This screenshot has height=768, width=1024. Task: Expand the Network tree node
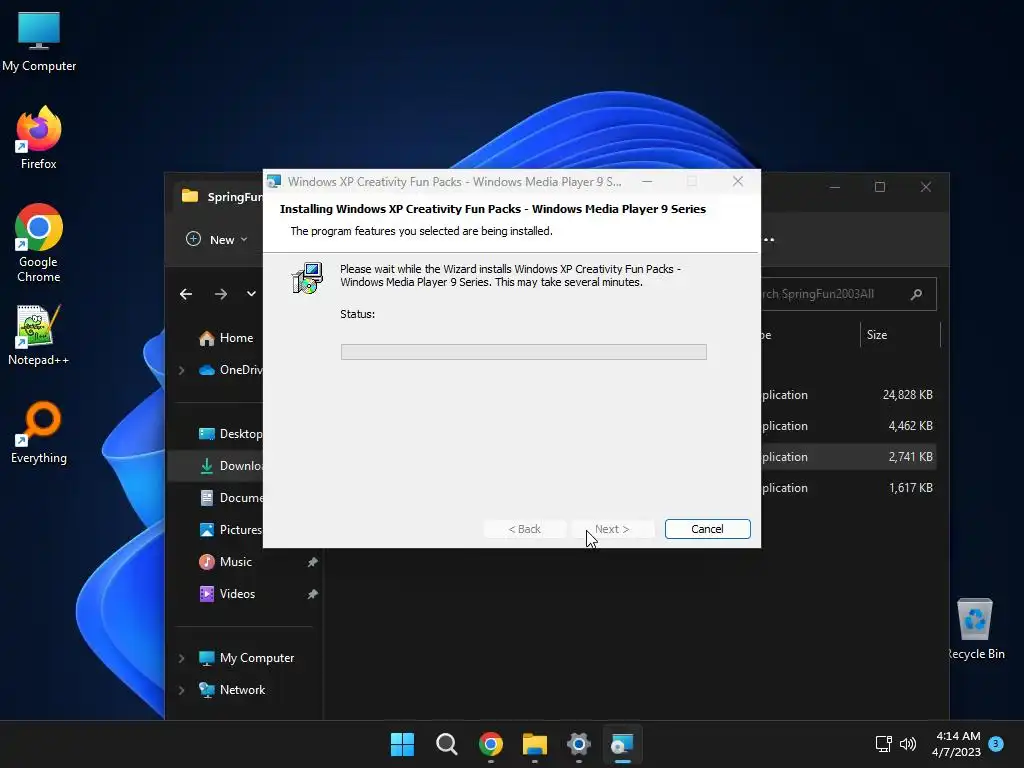coord(182,690)
